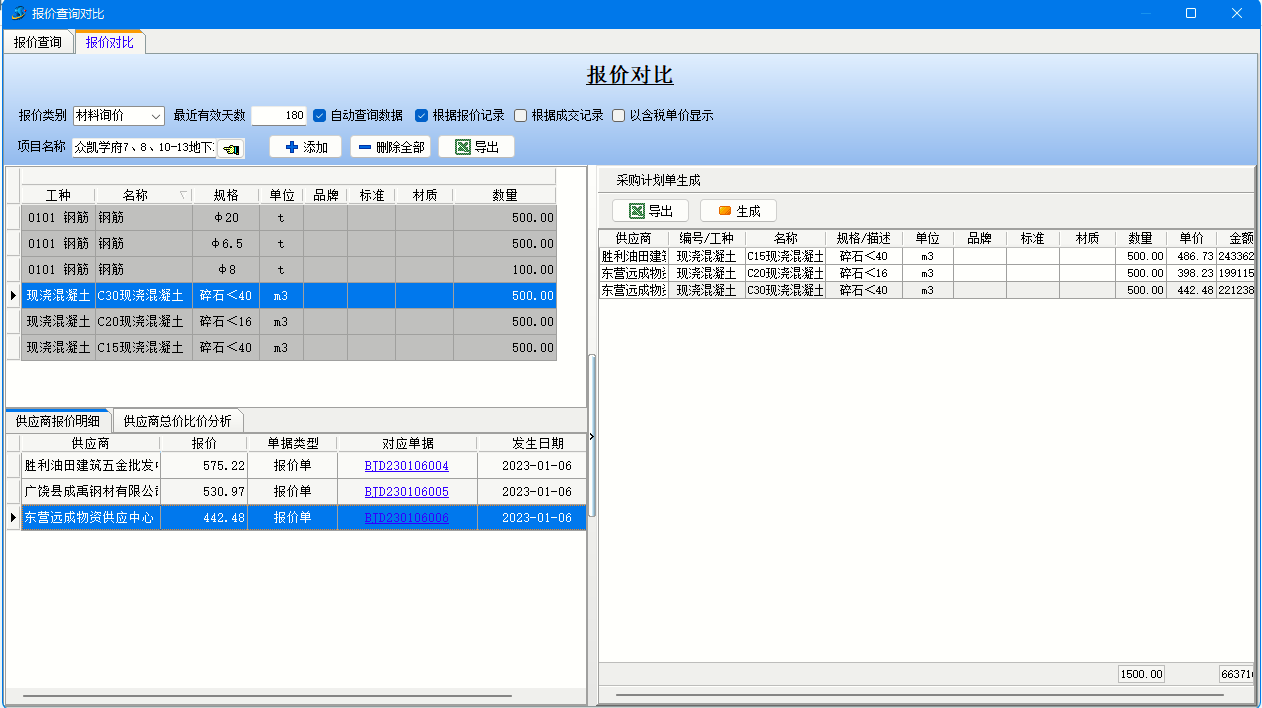Open the 报价类别 dropdown
1262x708 pixels.
coord(156,116)
